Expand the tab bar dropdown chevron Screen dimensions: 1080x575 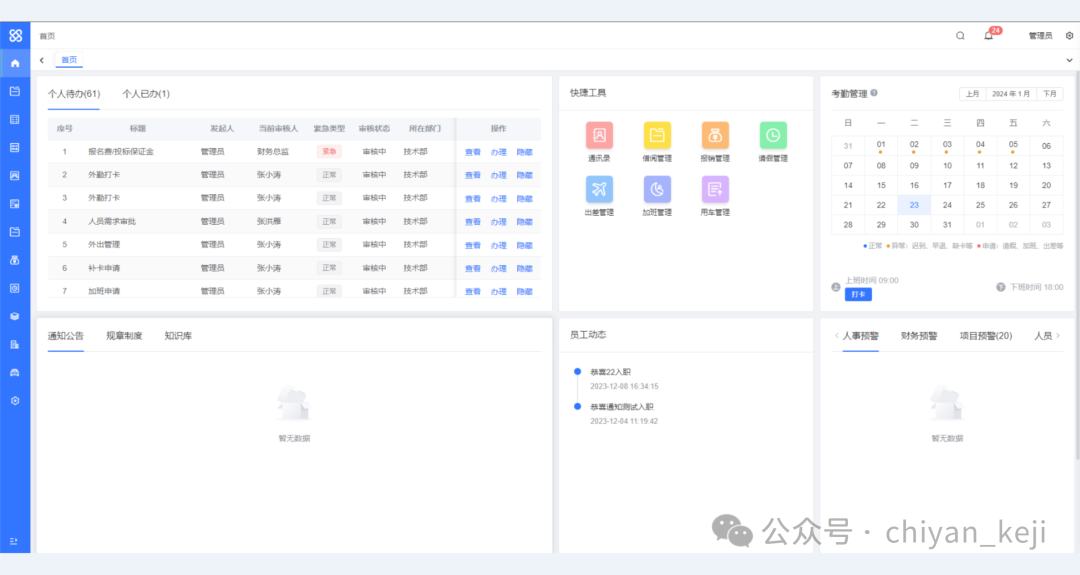pos(1069,60)
